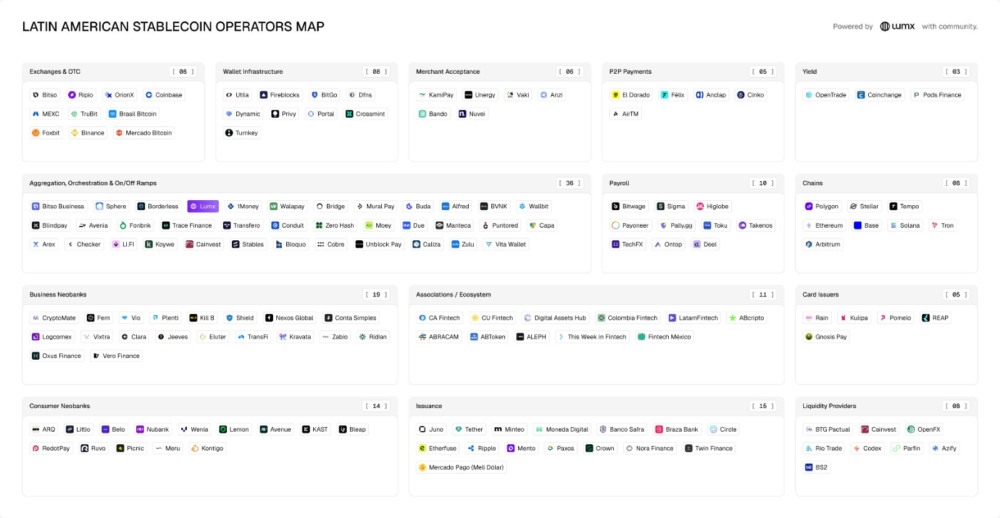1000x518 pixels.
Task: Select the Unergy chip
Action: (480, 95)
